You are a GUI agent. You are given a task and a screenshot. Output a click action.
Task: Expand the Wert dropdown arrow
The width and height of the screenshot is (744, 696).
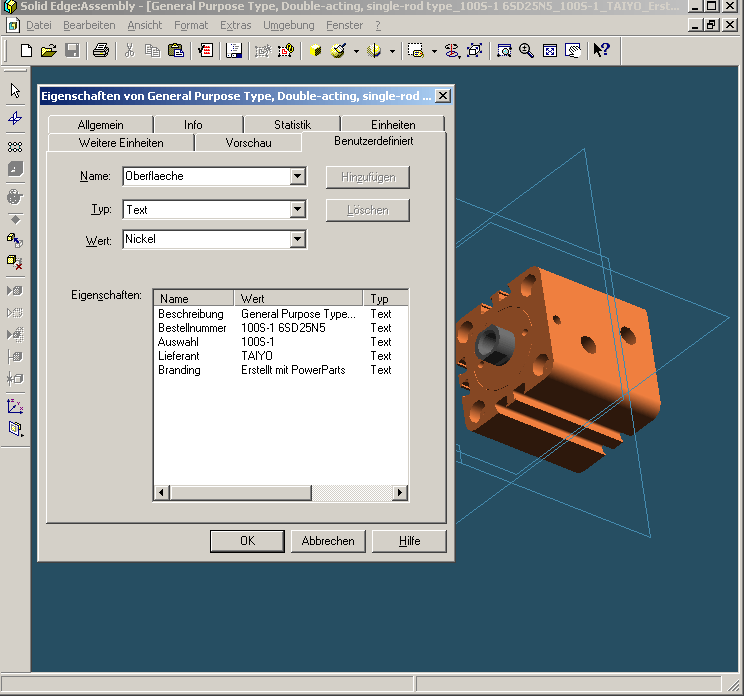point(297,239)
